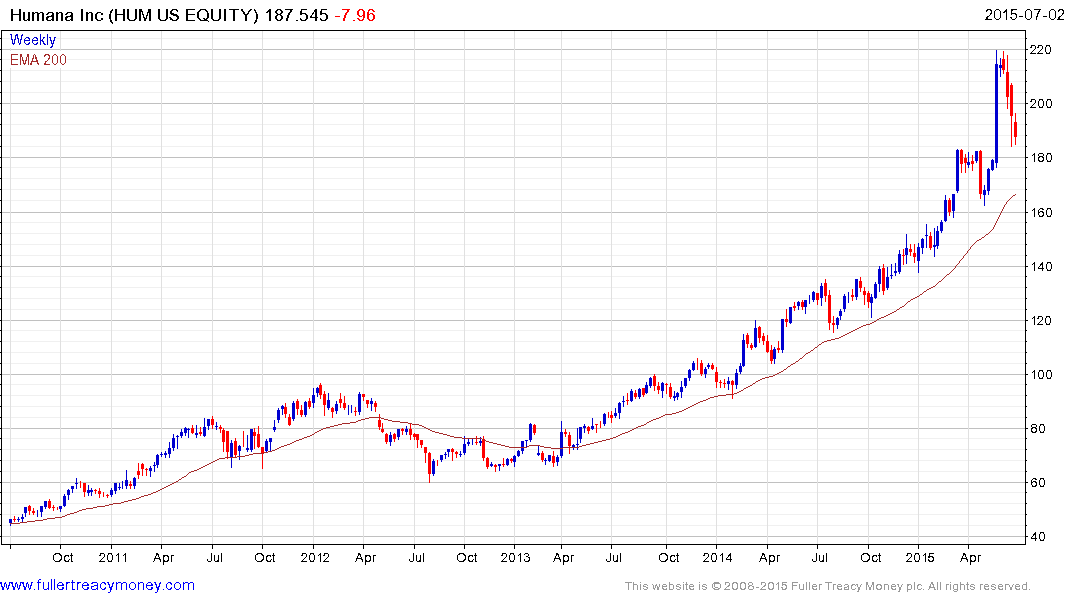Open the www.fullertreacymoney.com link
Screen dimensions: 1075x600
(97, 585)
